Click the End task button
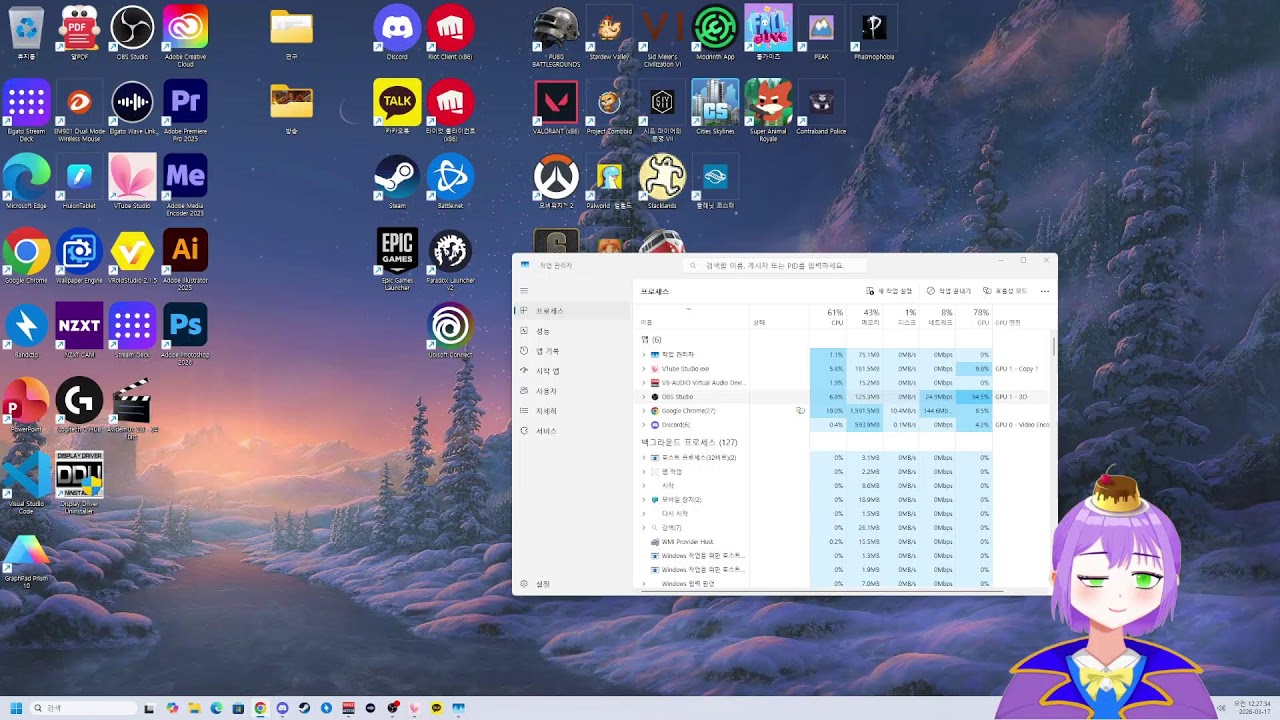1280x720 pixels. pyautogui.click(x=949, y=291)
